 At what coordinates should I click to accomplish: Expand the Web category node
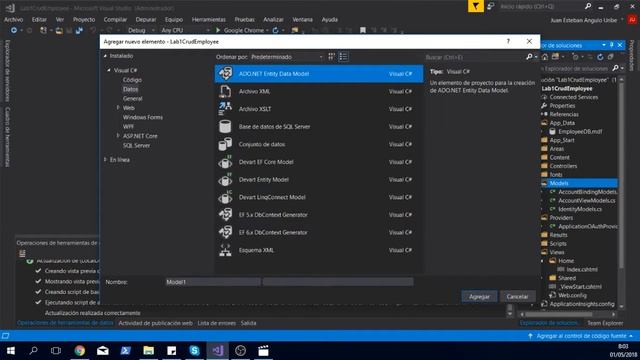pos(118,107)
